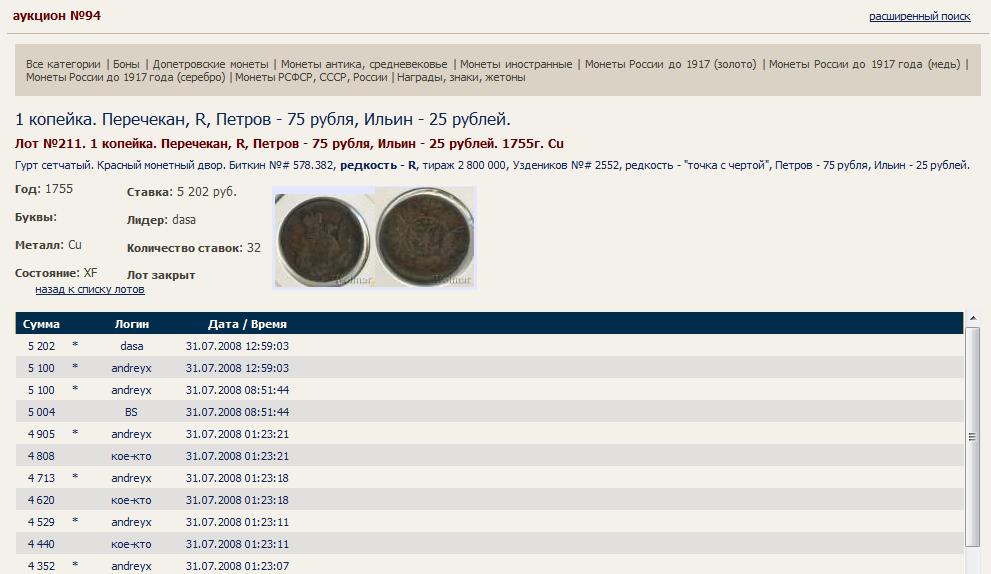Select 'Монеты России до 1917 года (медь)'
The image size is (991, 574).
864,64
